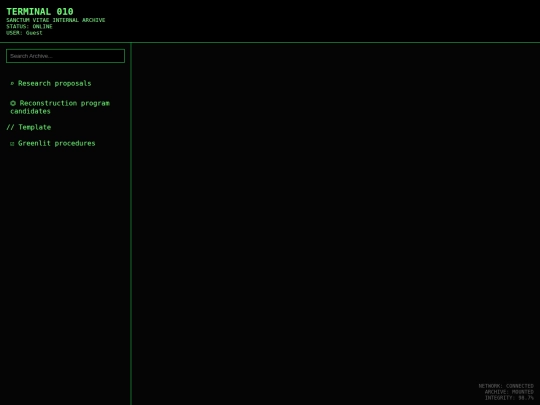Select the // Template item

click(29, 127)
